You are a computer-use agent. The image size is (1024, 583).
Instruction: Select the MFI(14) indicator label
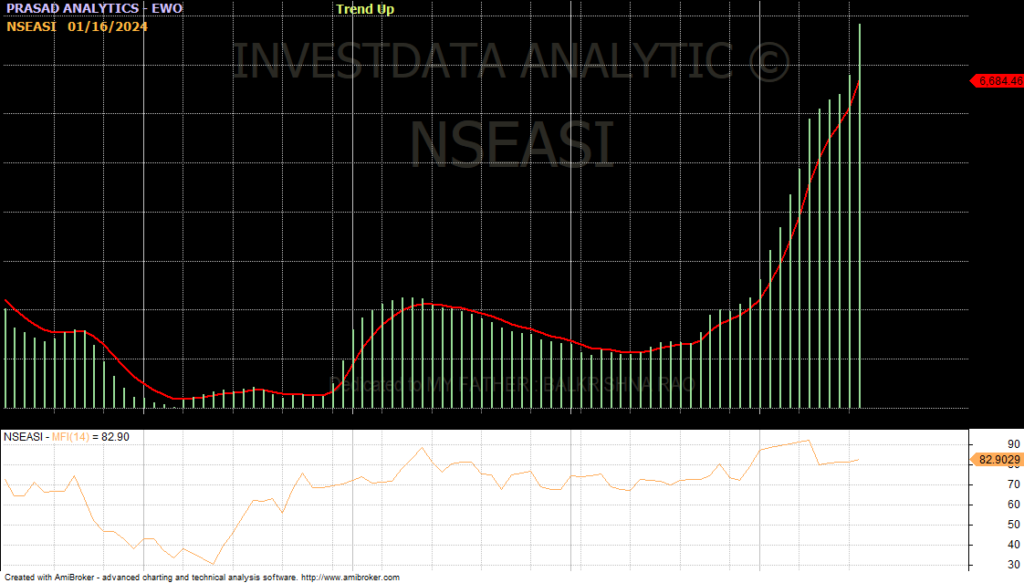click(77, 437)
